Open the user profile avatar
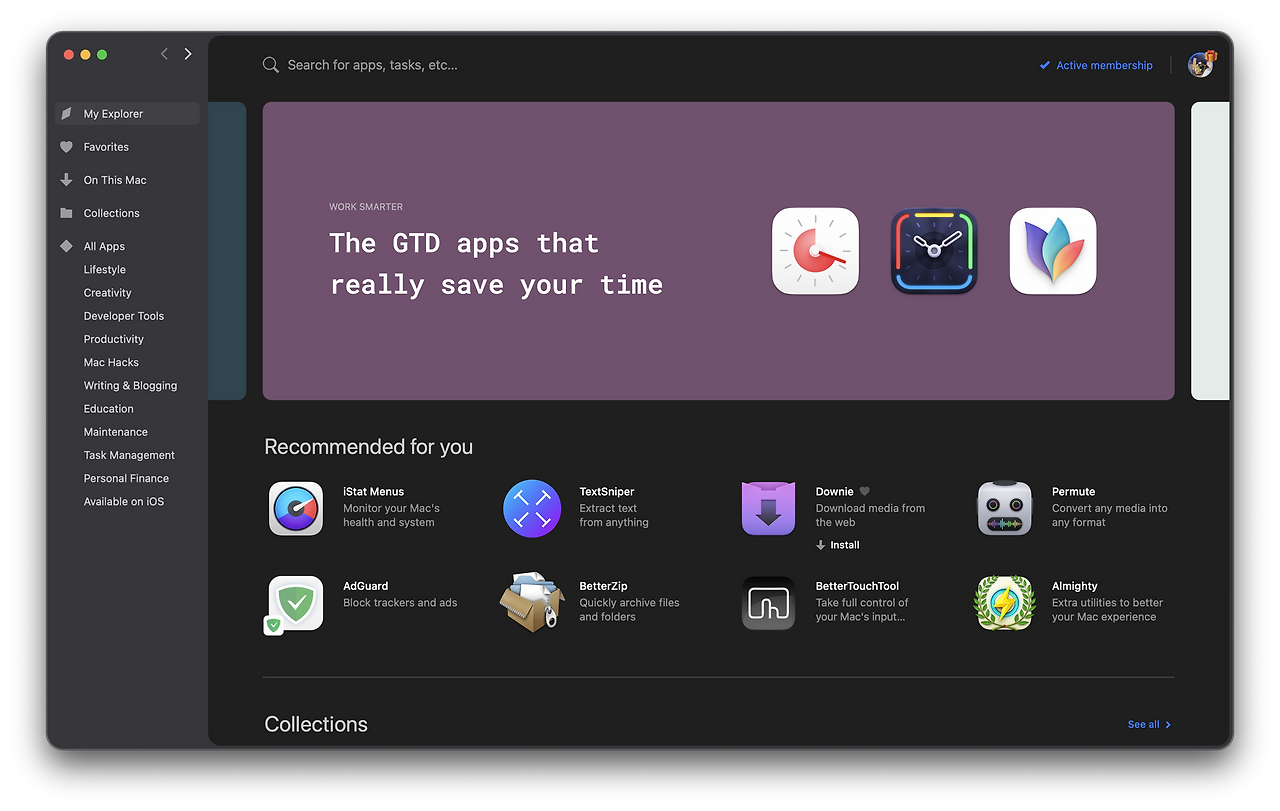This screenshot has width=1280, height=811. click(1201, 65)
